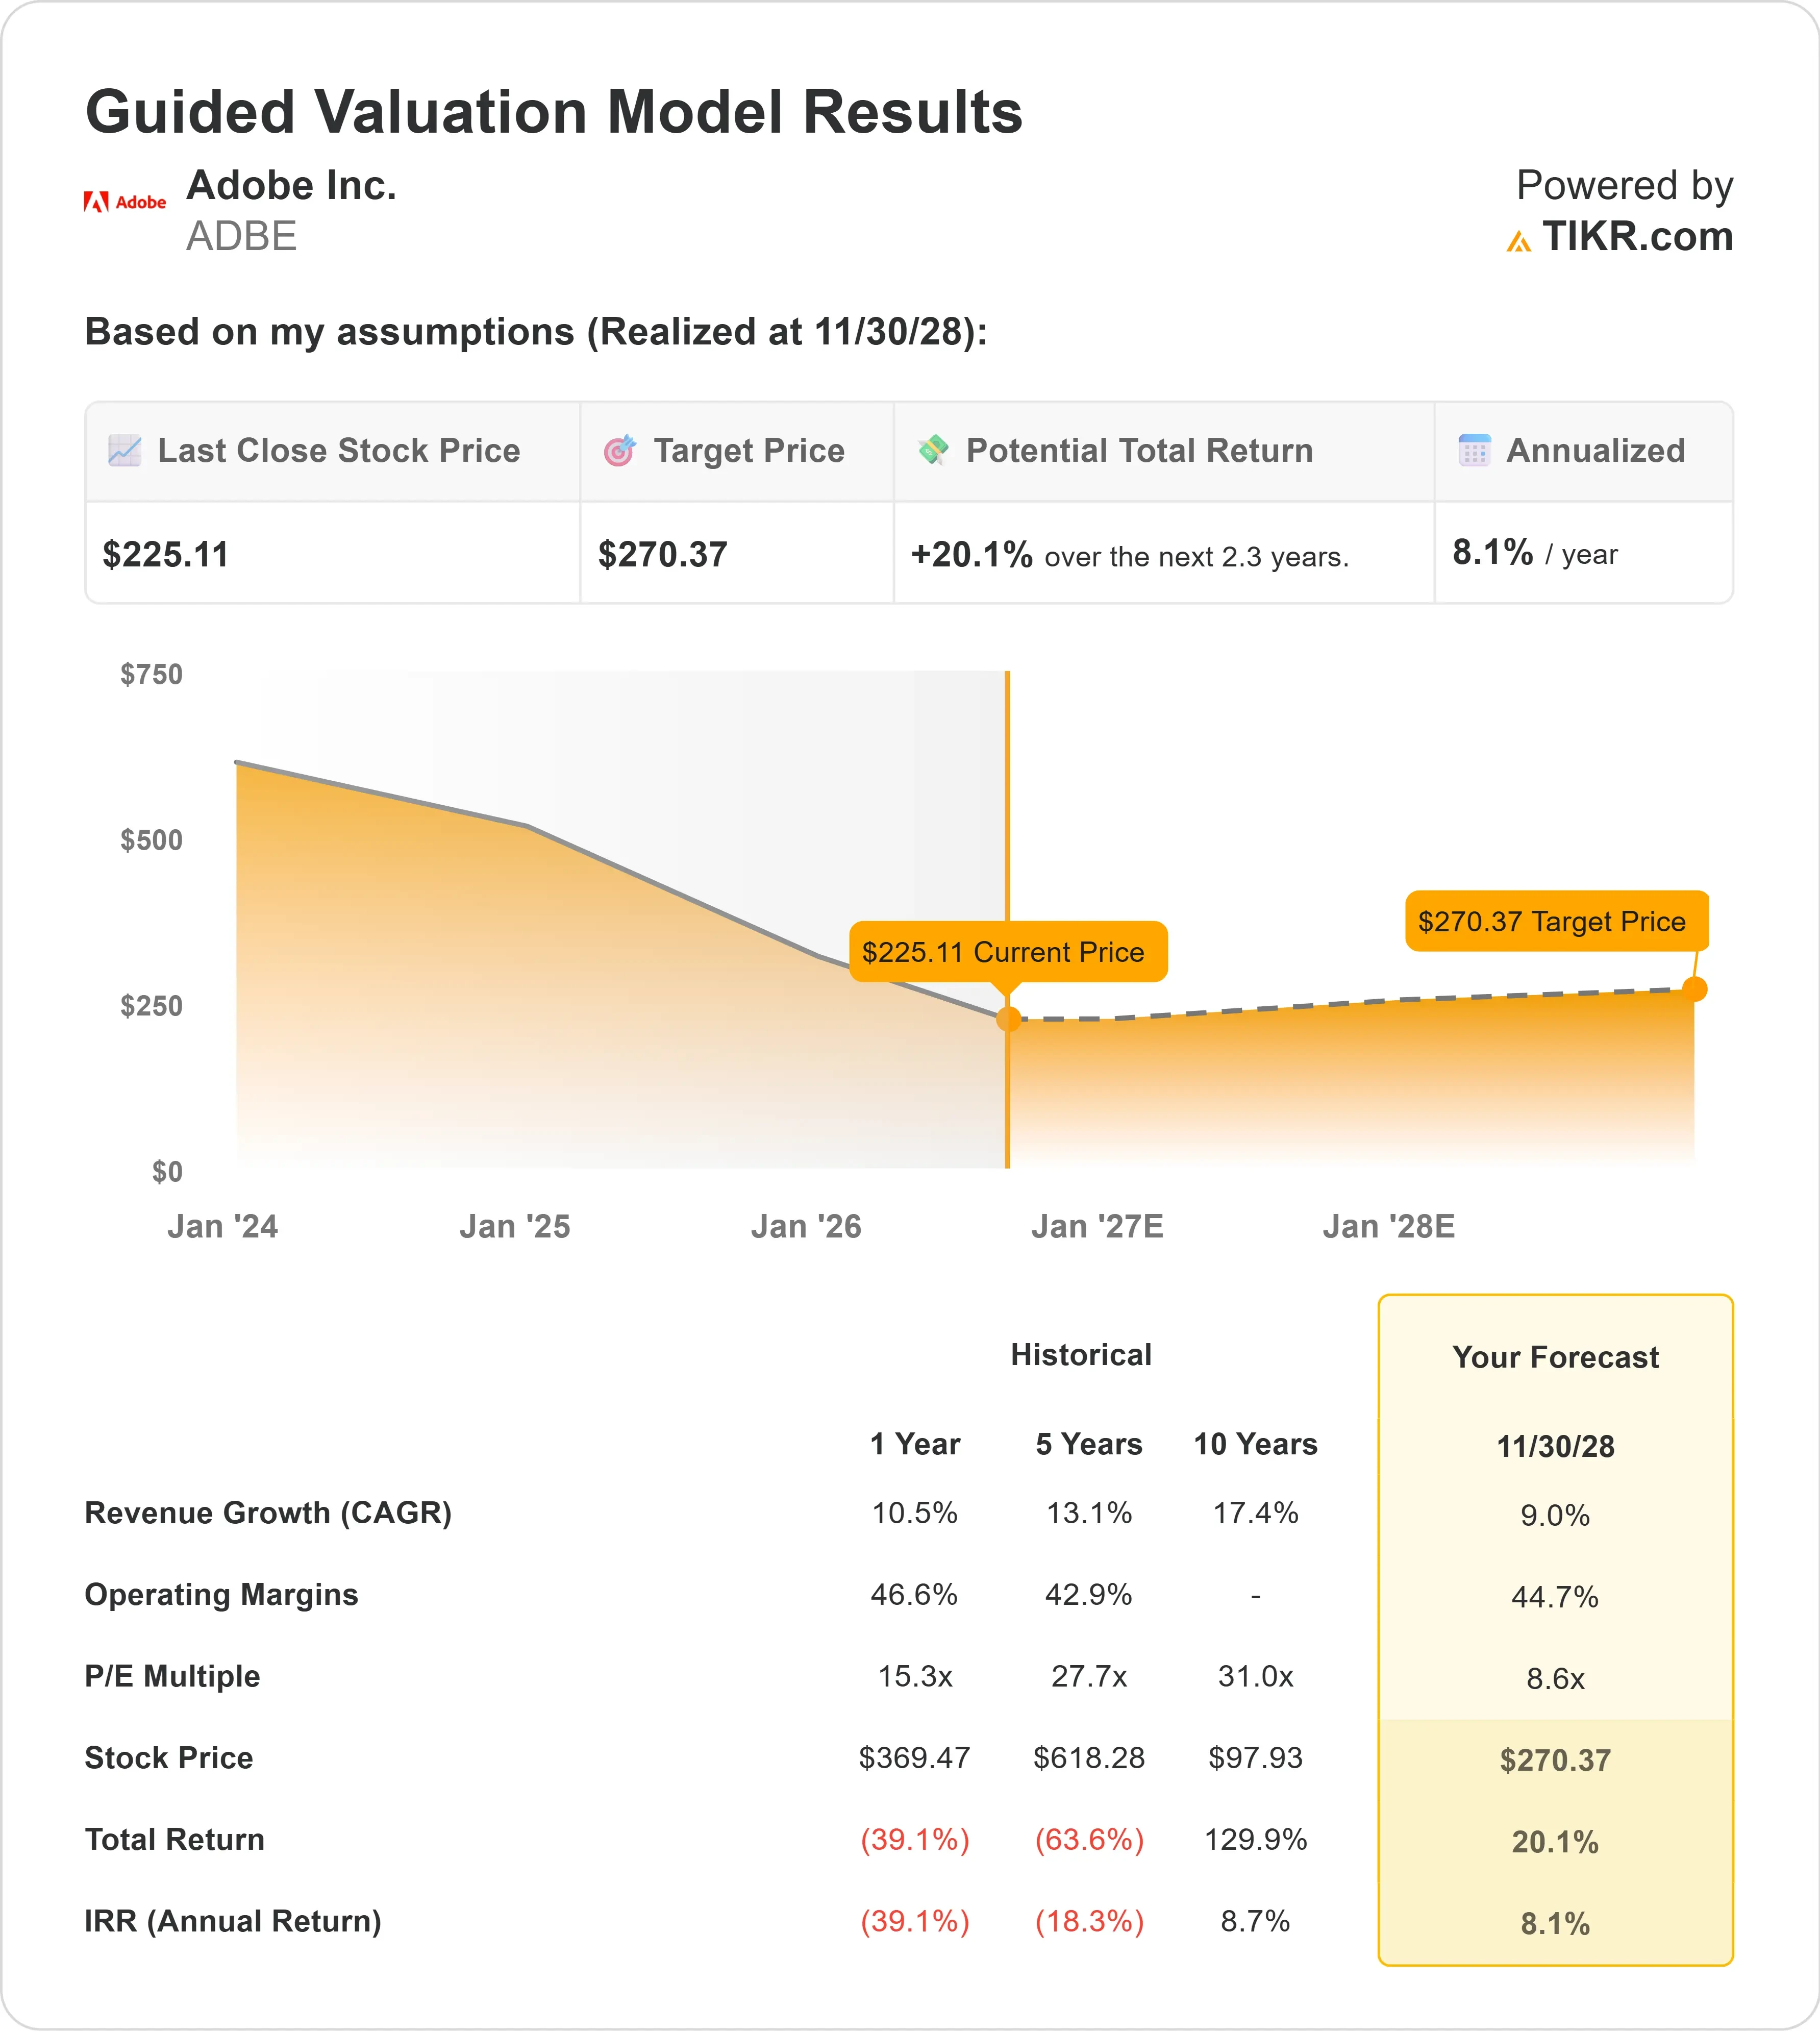The height and width of the screenshot is (2032, 1820).
Task: Click the ADBE ticker symbol
Action: point(242,236)
